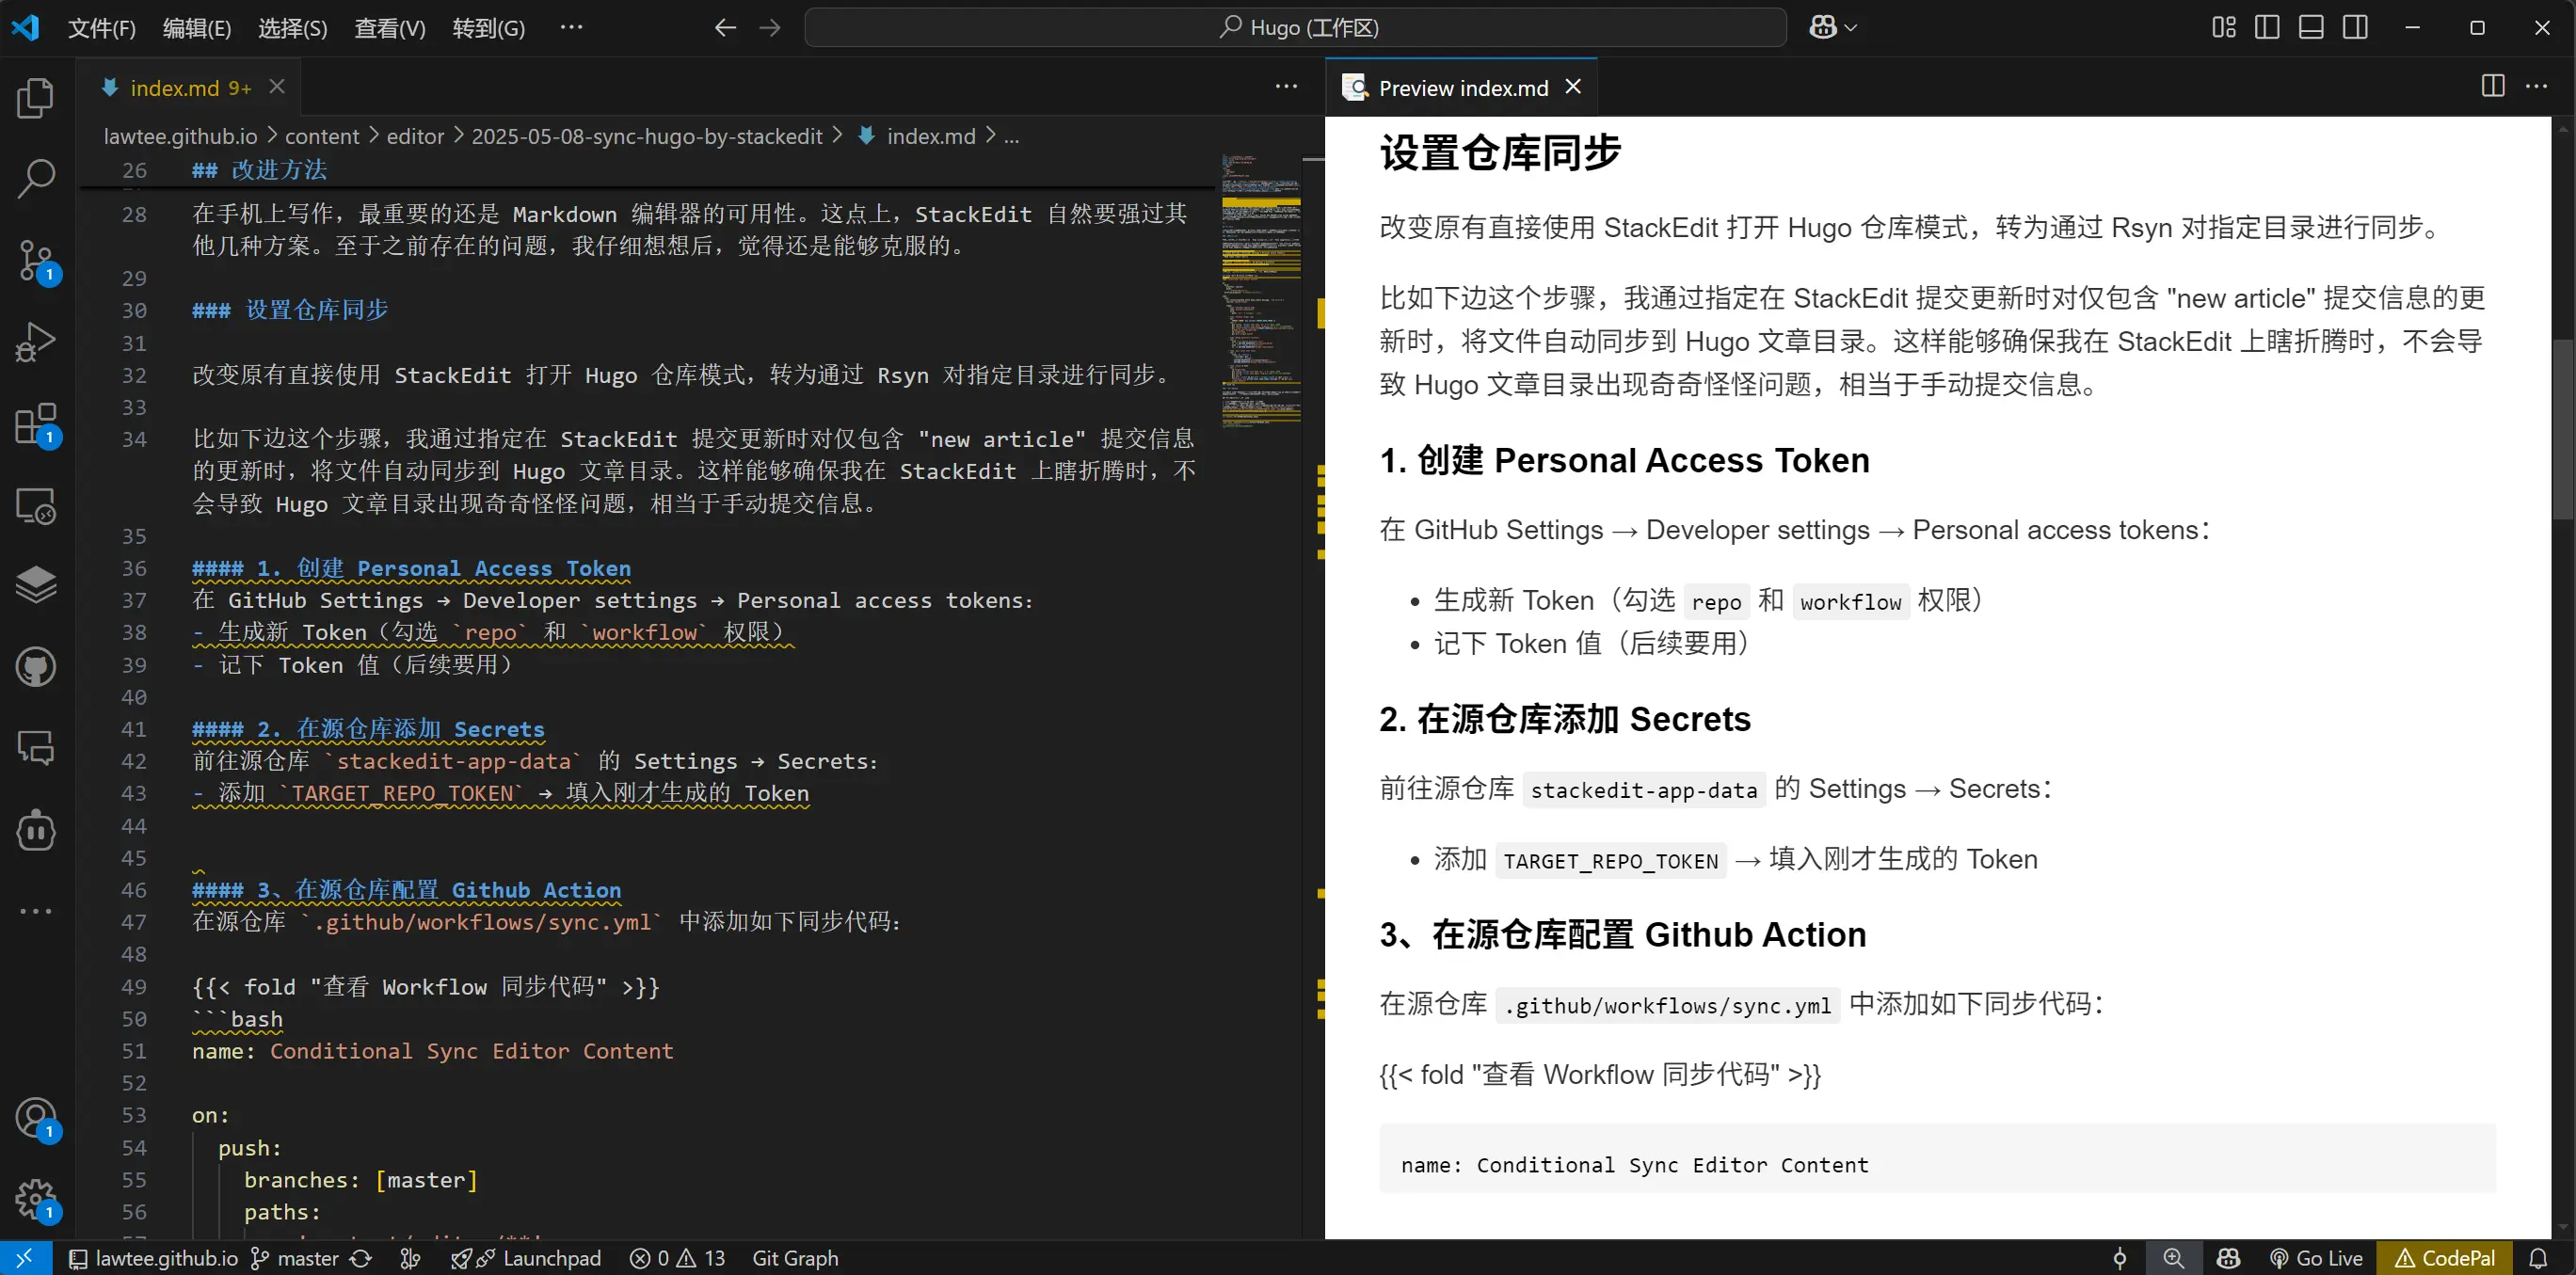Open the GitHub view in activity bar
Viewport: 2576px width, 1275px height.
click(36, 667)
